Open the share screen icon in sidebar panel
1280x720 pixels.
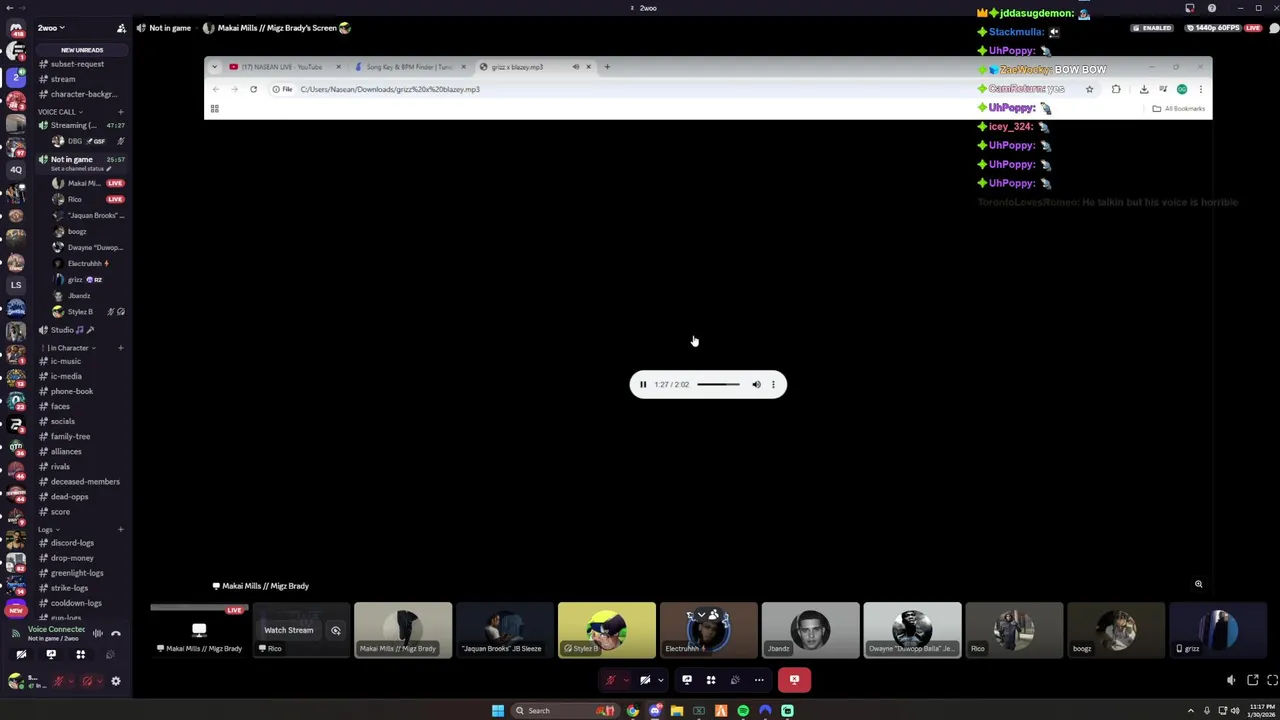pyautogui.click(x=51, y=655)
